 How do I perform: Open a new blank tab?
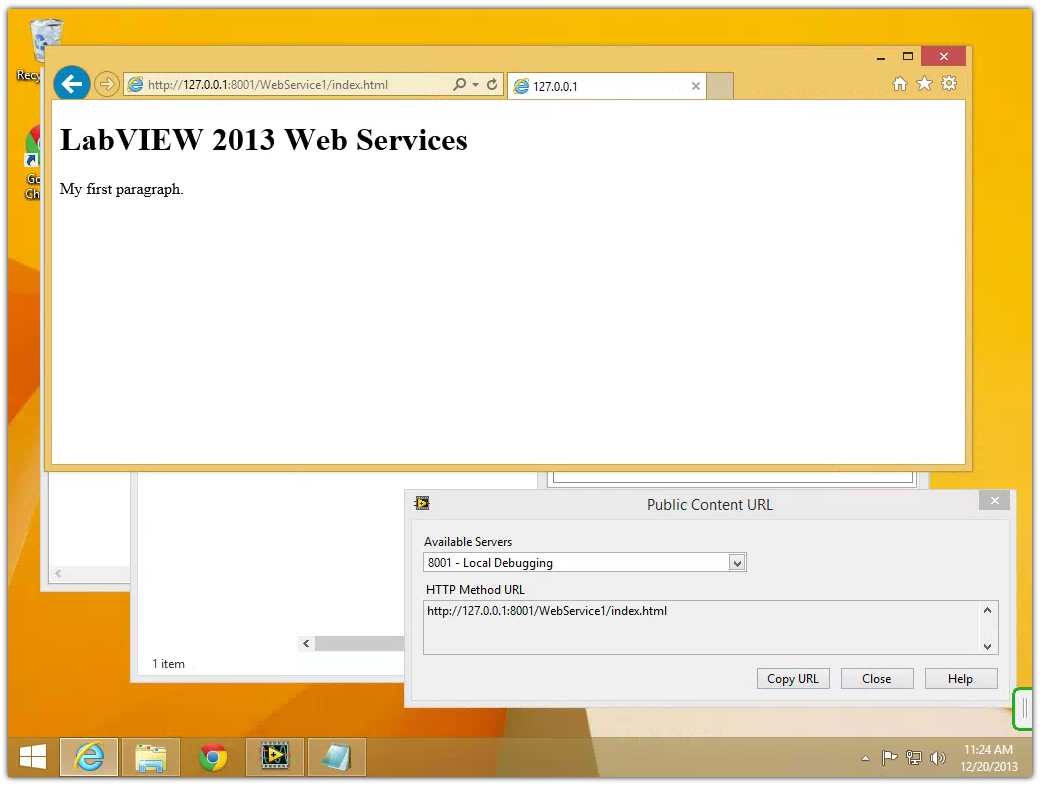721,86
